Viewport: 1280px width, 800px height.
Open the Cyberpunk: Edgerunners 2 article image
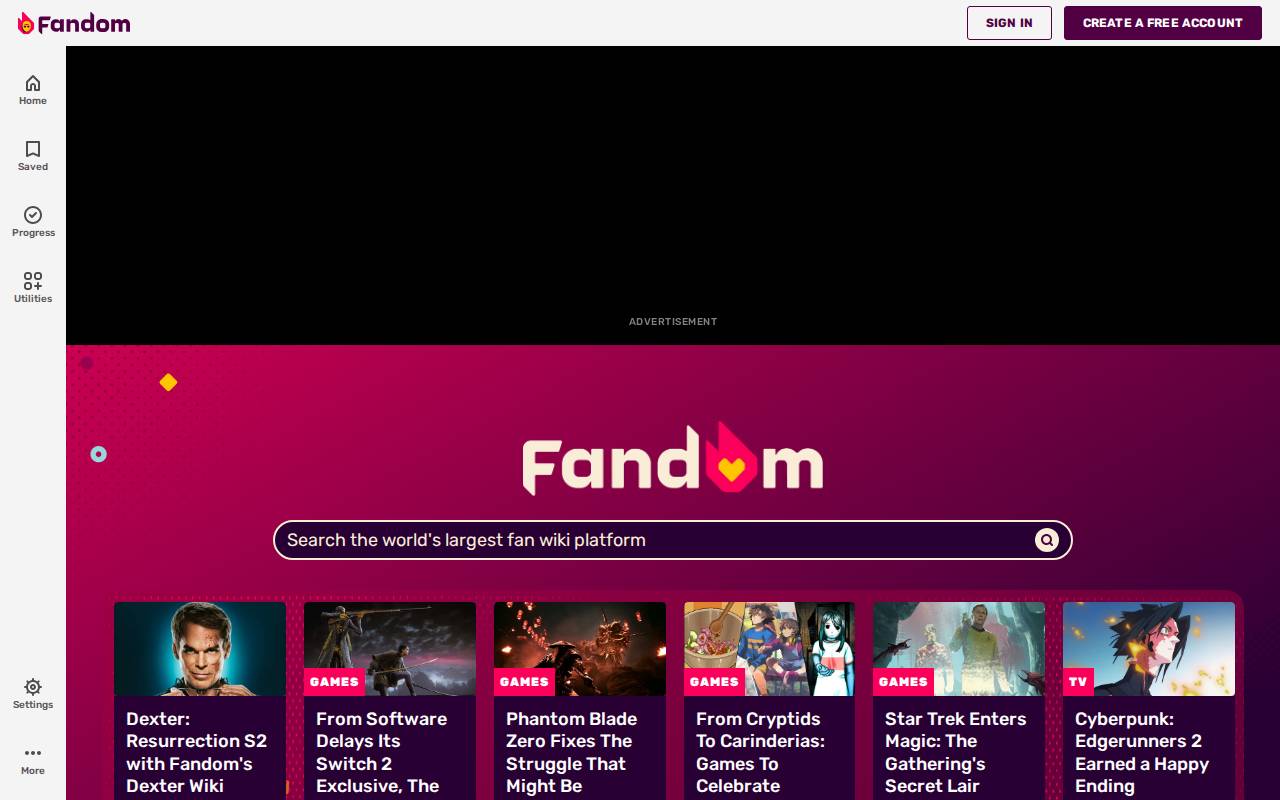tap(1149, 649)
